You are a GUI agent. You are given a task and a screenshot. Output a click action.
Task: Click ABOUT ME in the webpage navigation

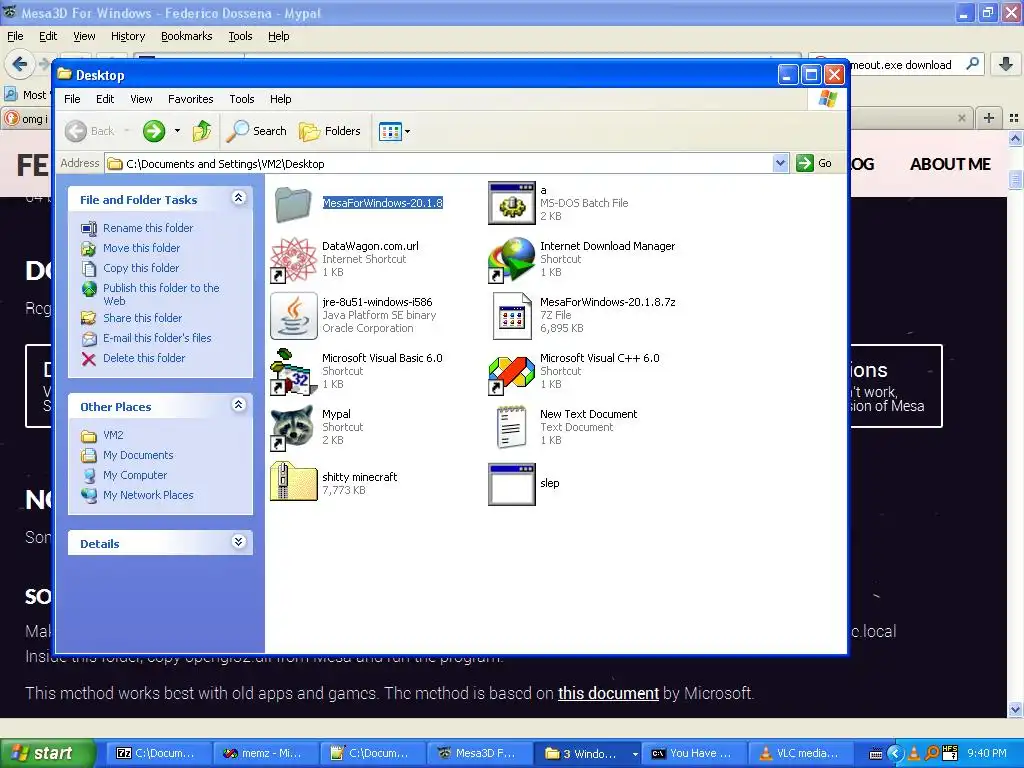[x=950, y=164]
